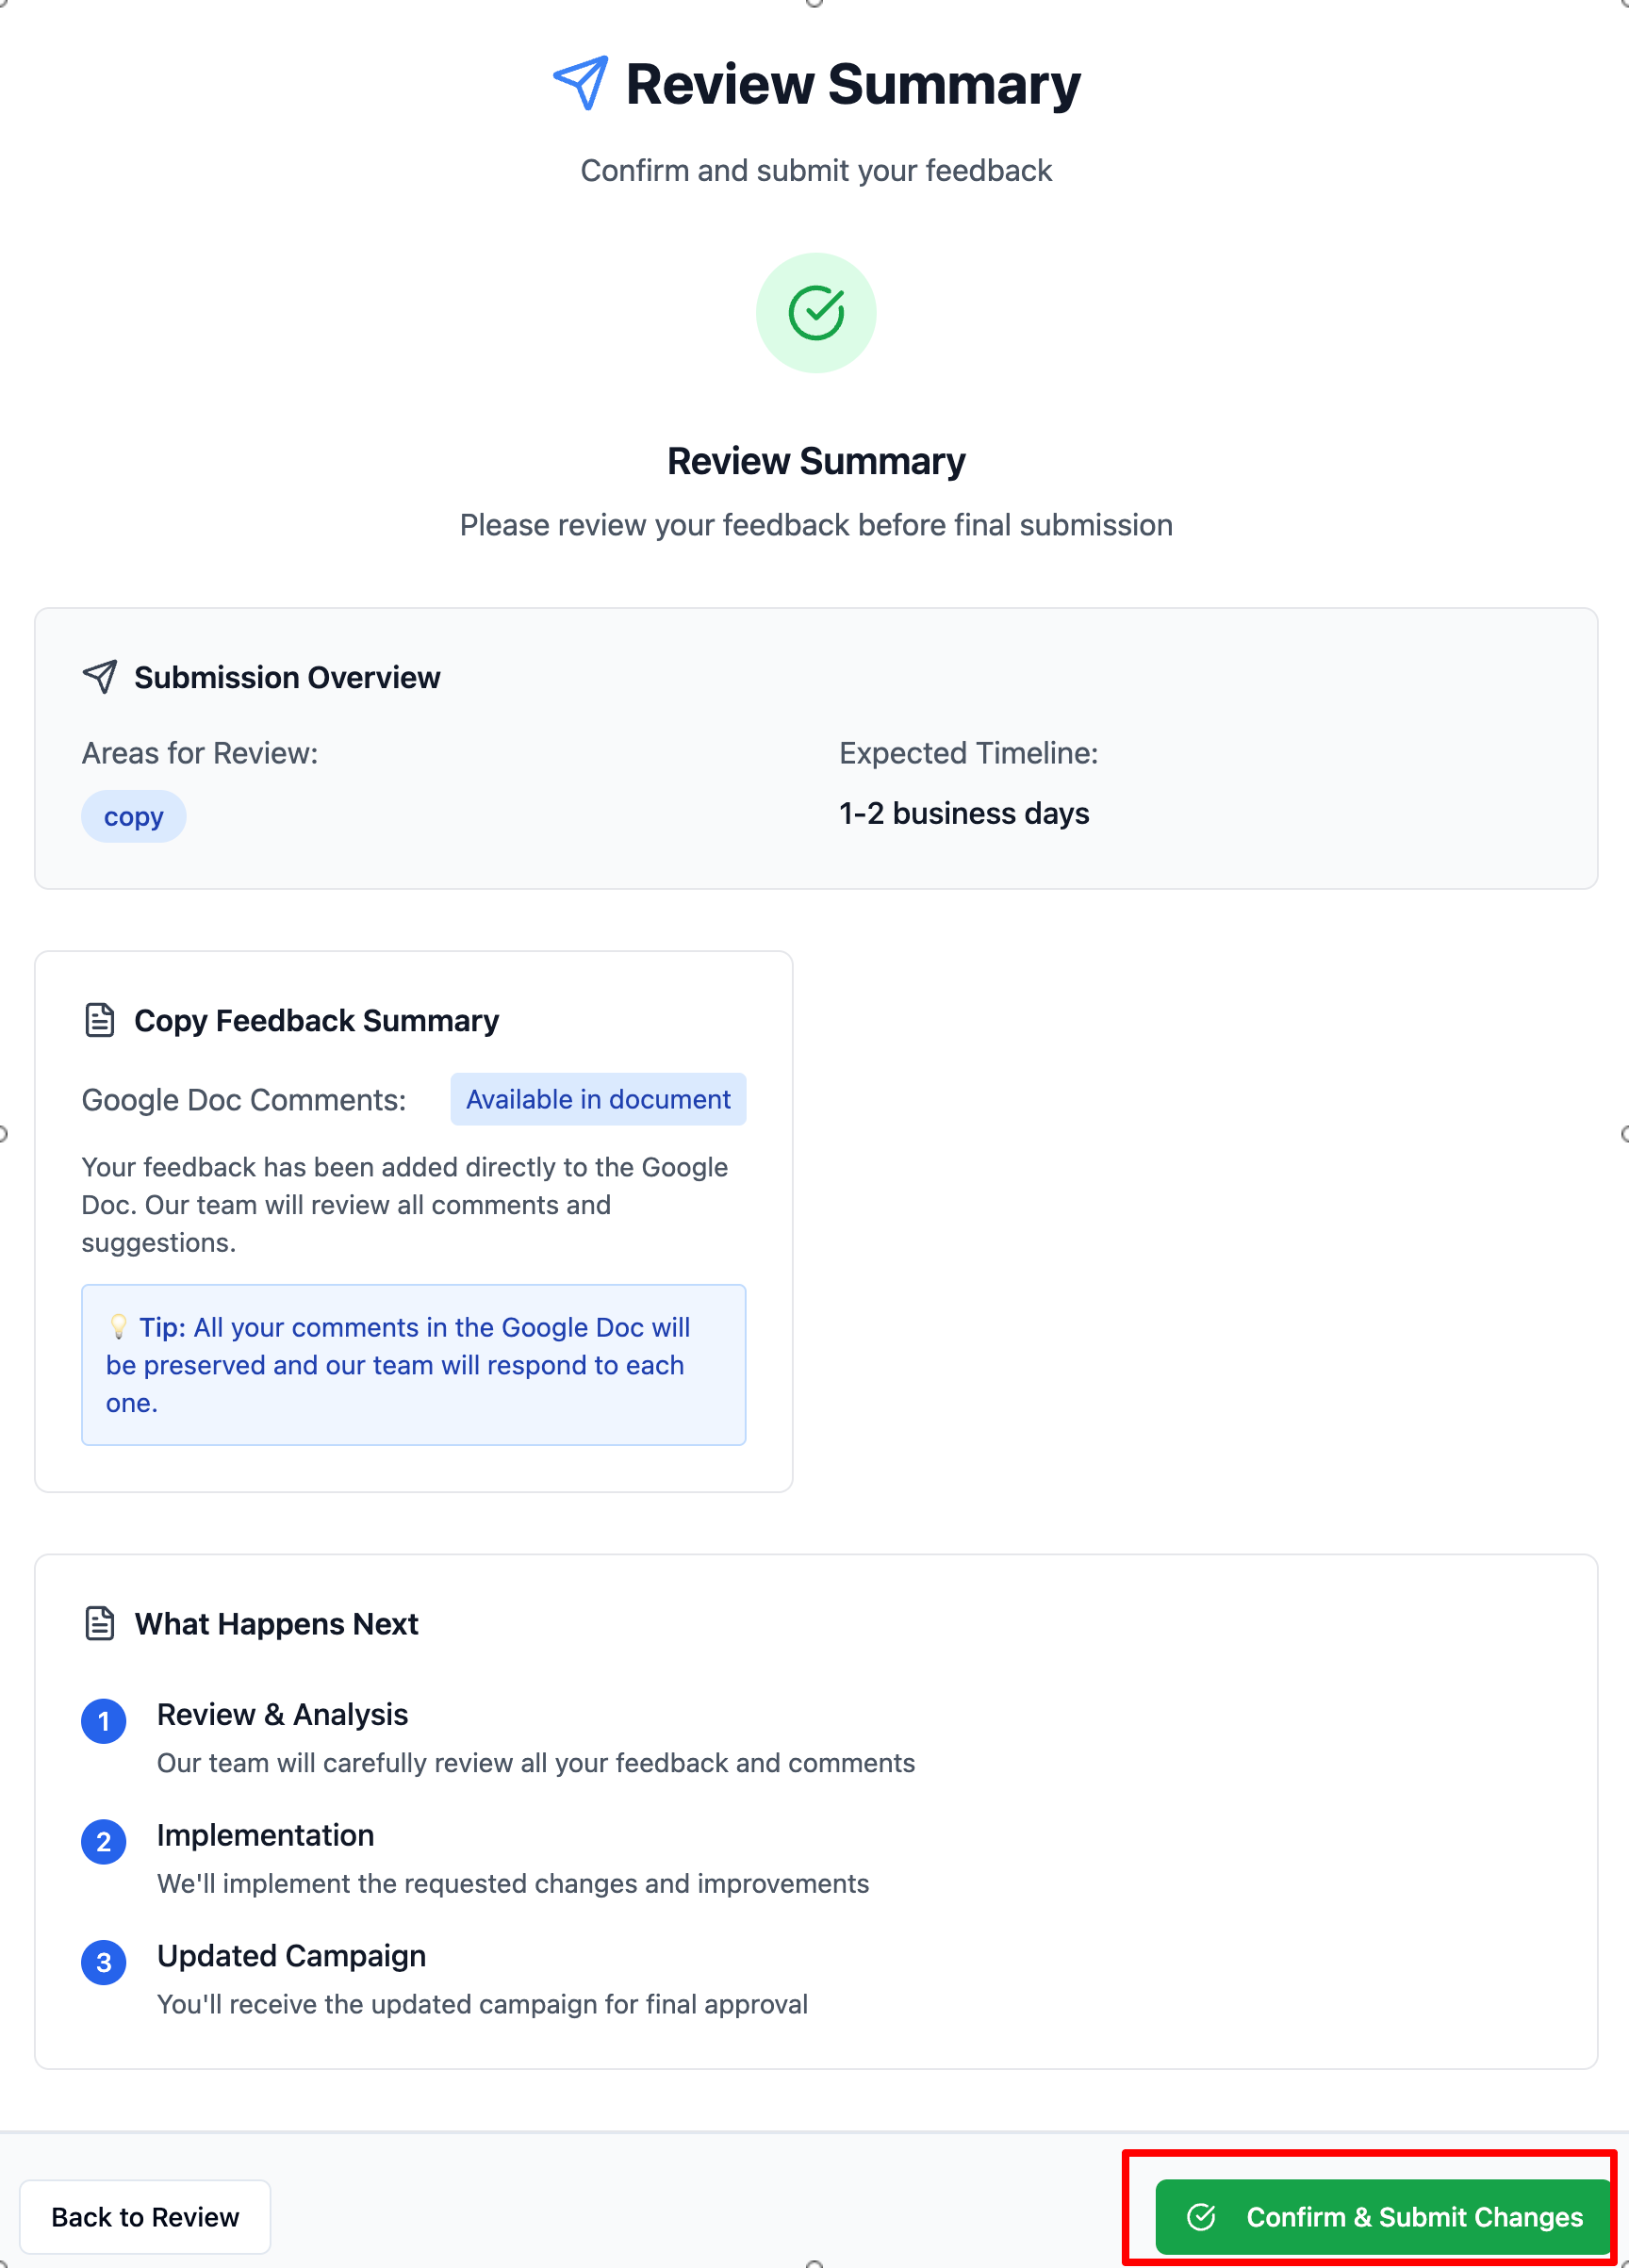Select the step 1 numbered circle
The height and width of the screenshot is (2268, 1629).
pyautogui.click(x=104, y=1721)
